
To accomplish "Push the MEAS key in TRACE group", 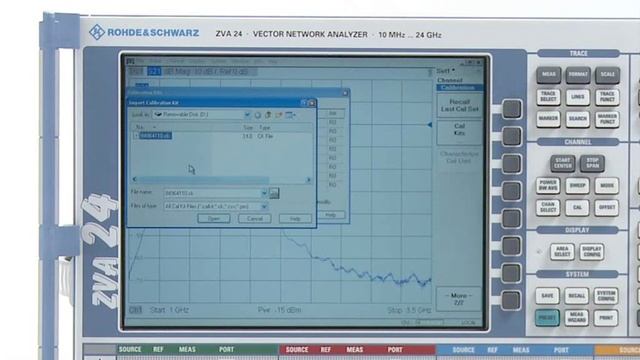I will tap(549, 75).
